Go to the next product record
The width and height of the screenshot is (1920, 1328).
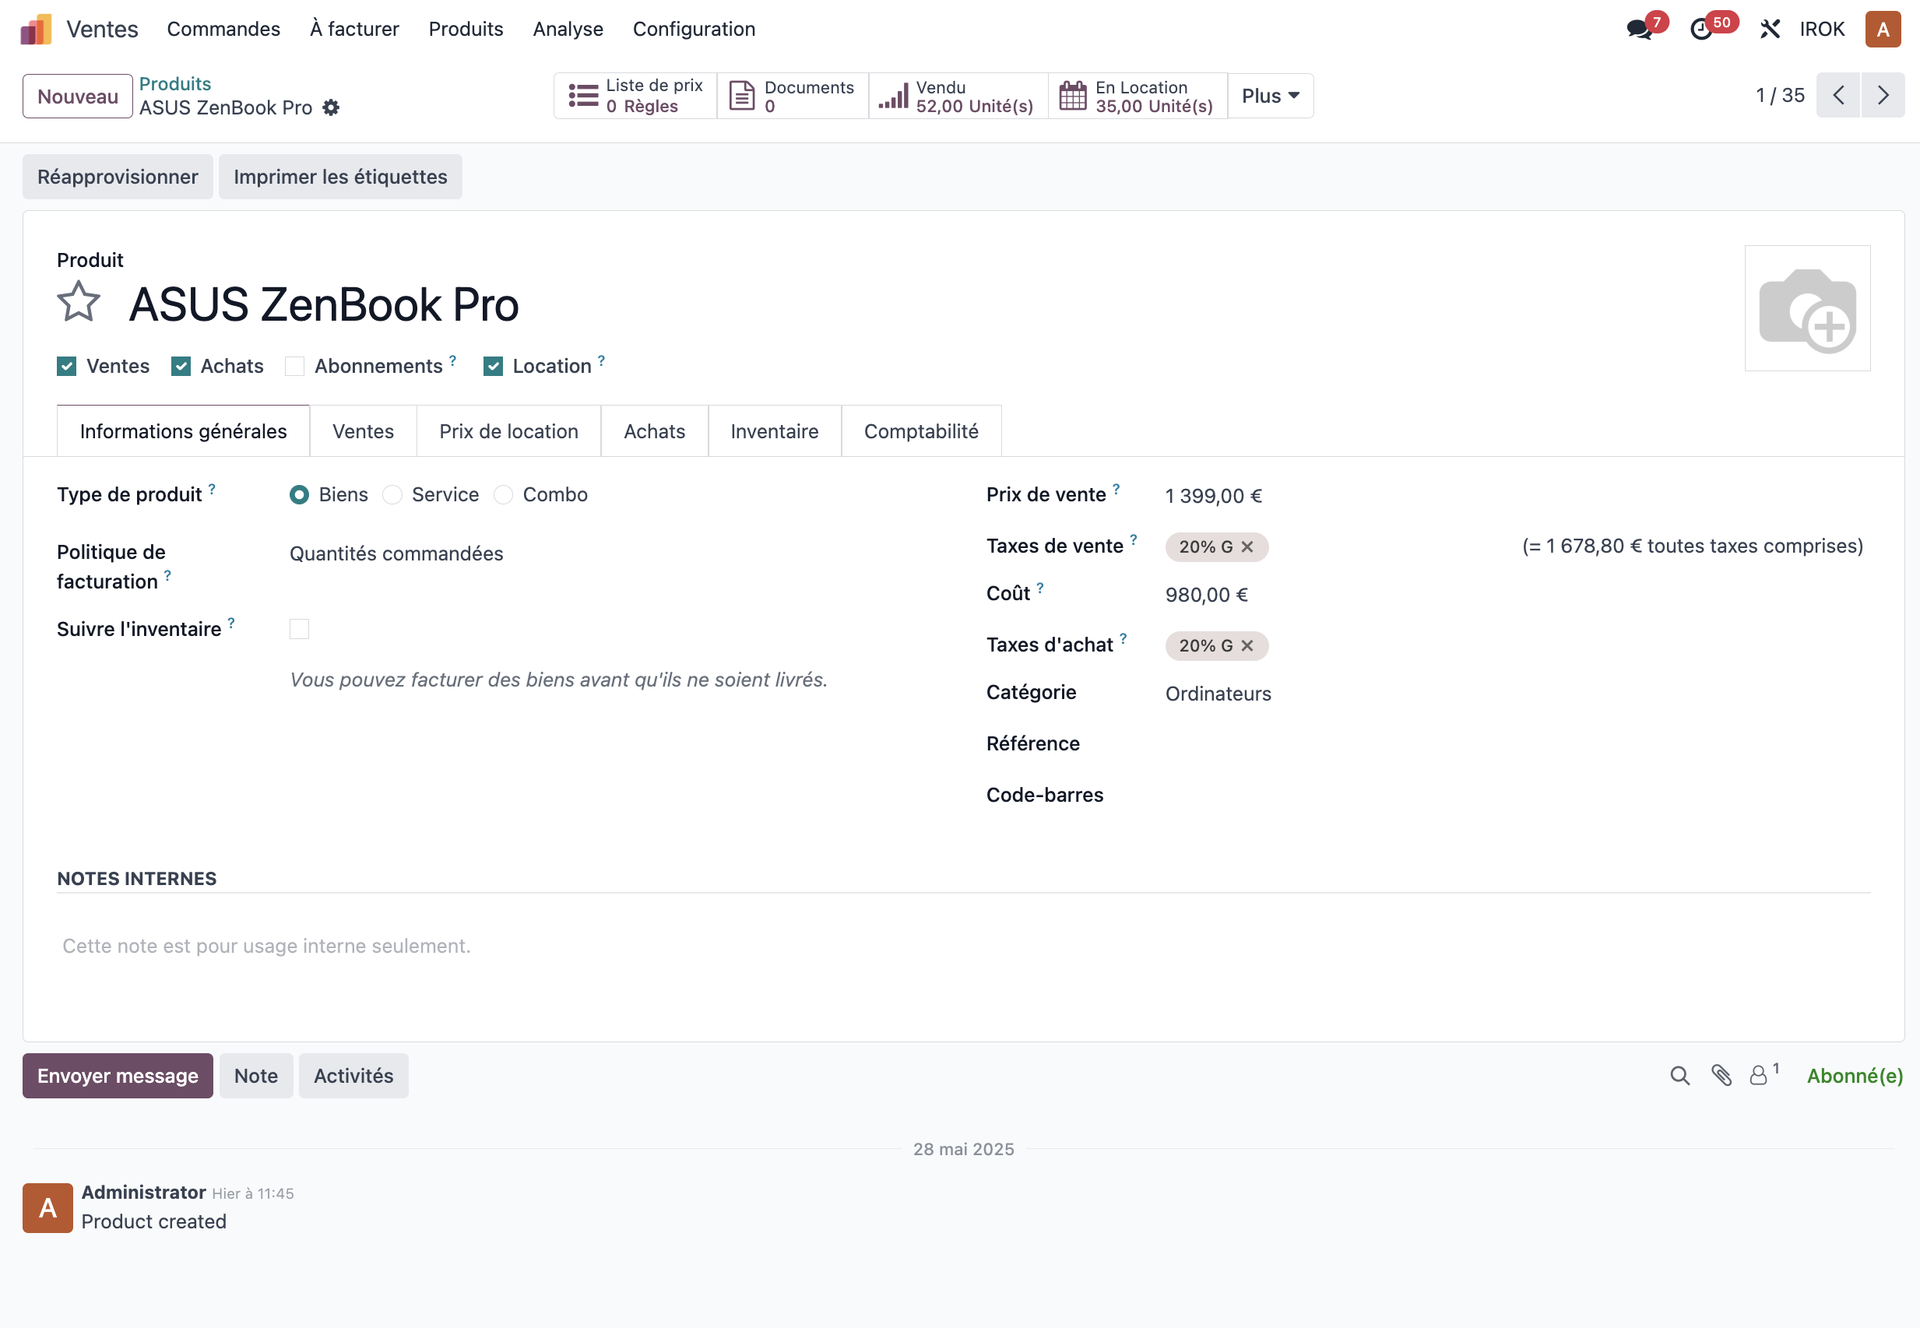(x=1883, y=96)
